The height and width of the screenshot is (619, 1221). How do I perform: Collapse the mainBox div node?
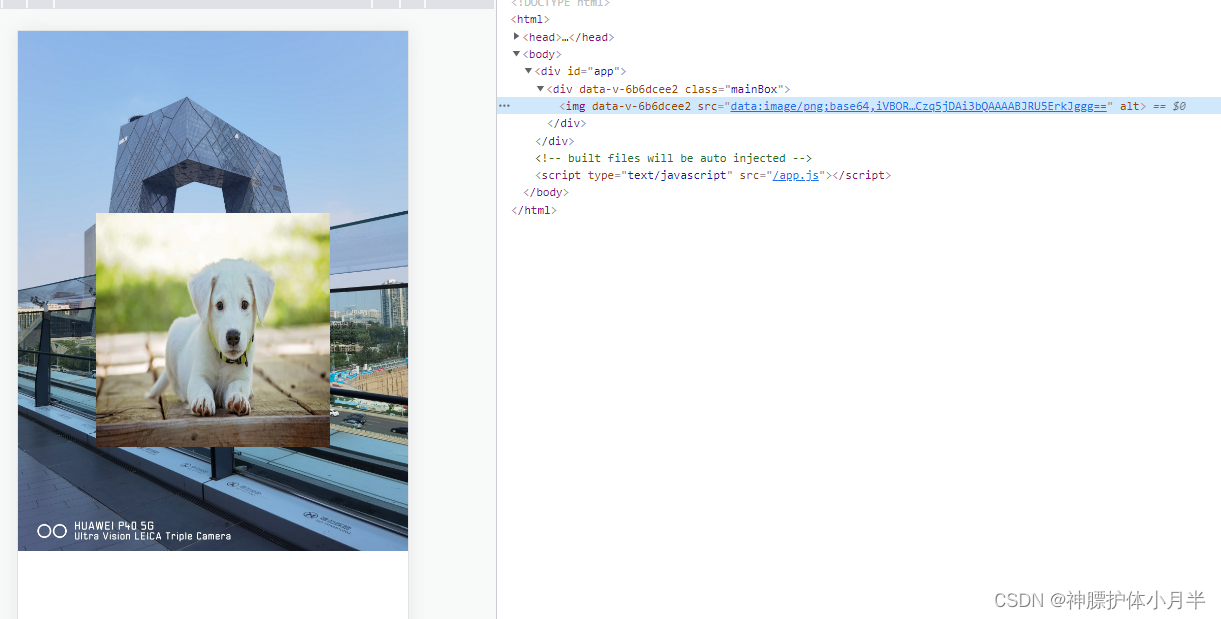(541, 89)
